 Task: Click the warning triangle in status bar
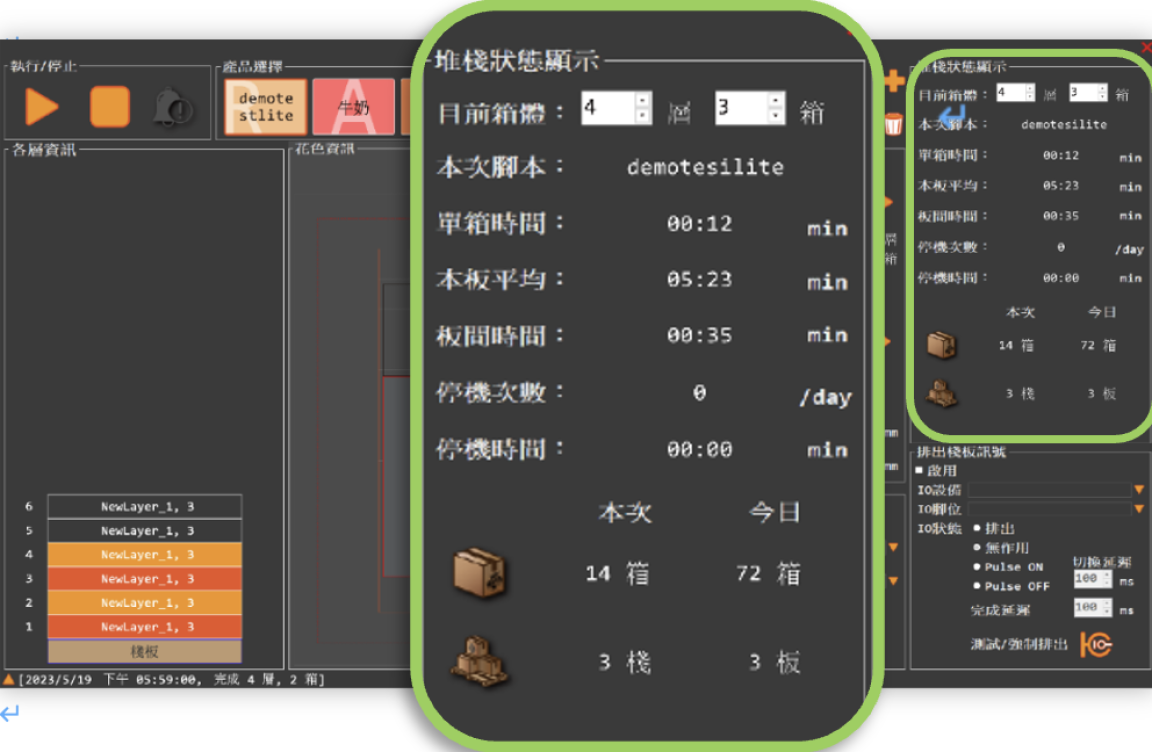(x=9, y=679)
